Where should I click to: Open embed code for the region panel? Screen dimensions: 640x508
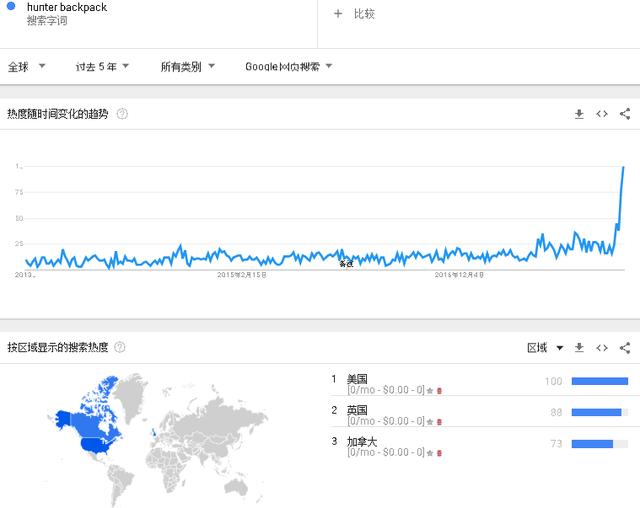[x=602, y=348]
